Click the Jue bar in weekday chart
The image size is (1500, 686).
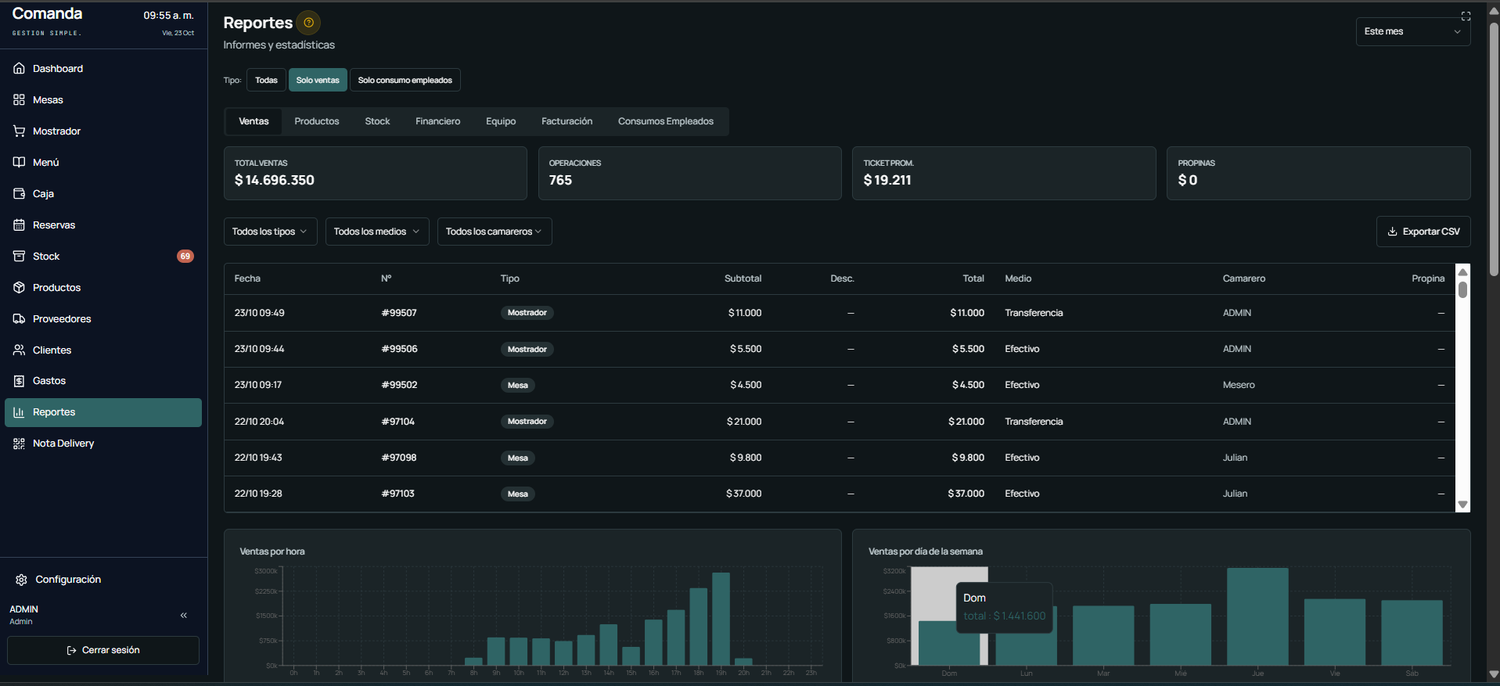(1257, 616)
